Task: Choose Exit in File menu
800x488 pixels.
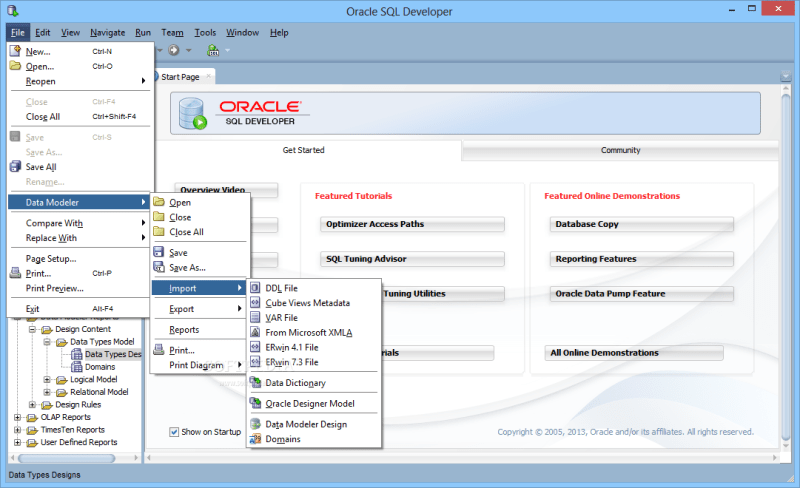Action: pyautogui.click(x=81, y=308)
